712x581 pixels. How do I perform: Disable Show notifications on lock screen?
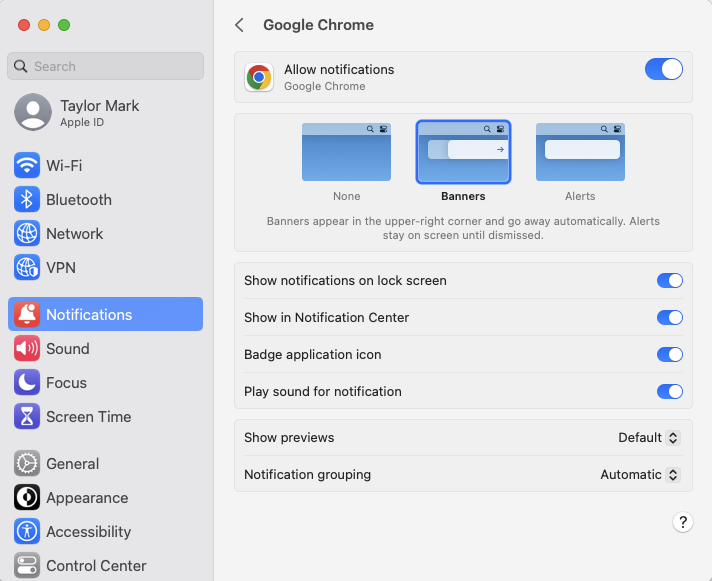coord(669,281)
